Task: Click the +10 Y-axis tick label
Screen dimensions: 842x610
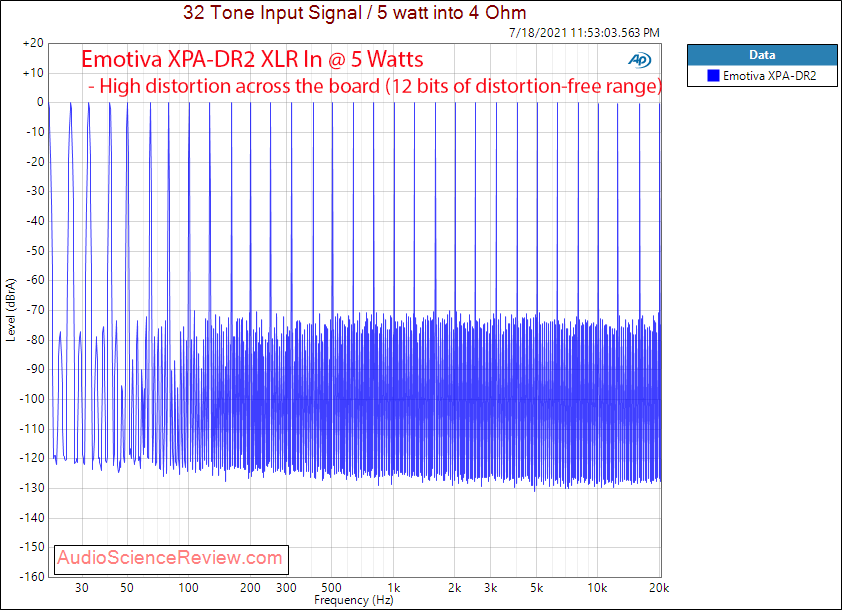Action: click(33, 72)
